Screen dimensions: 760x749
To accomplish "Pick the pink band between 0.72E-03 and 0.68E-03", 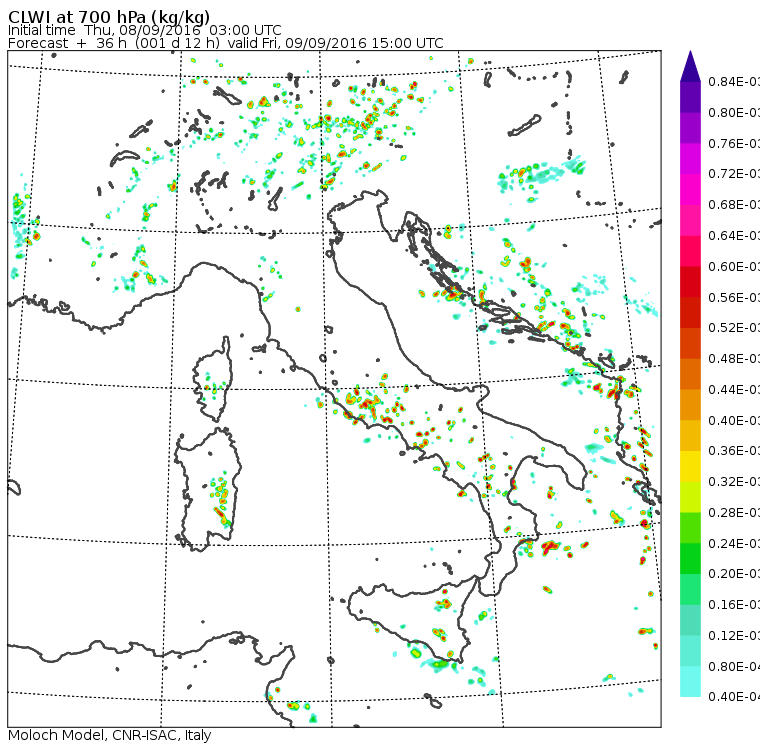I will 690,190.
